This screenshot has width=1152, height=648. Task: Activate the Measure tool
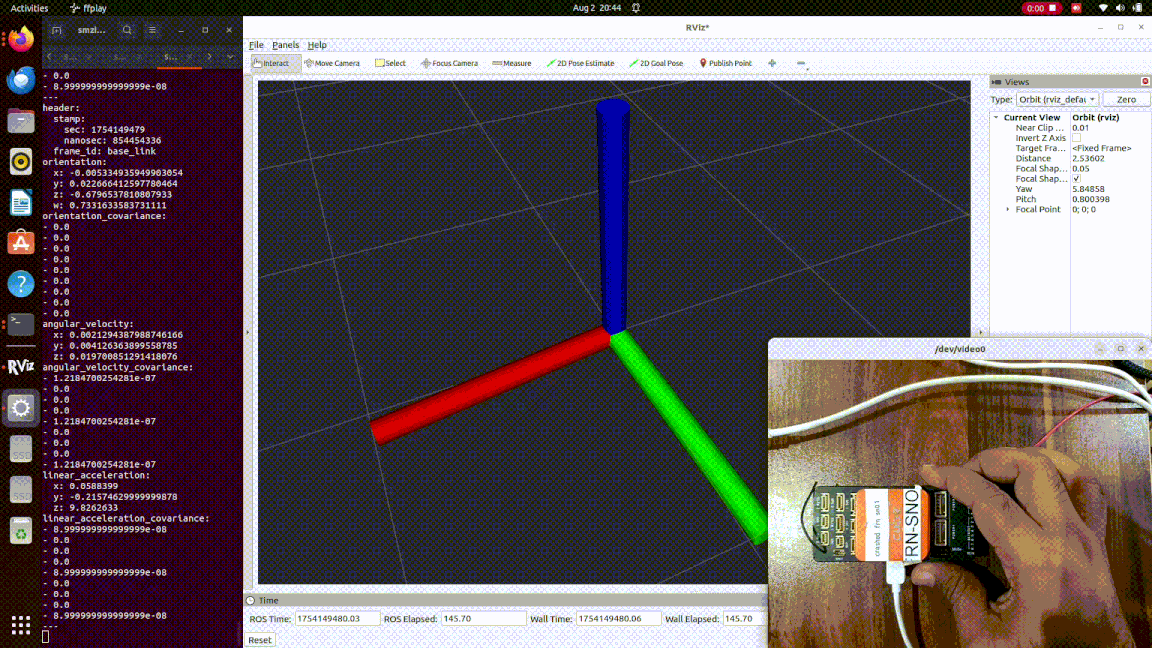click(512, 62)
